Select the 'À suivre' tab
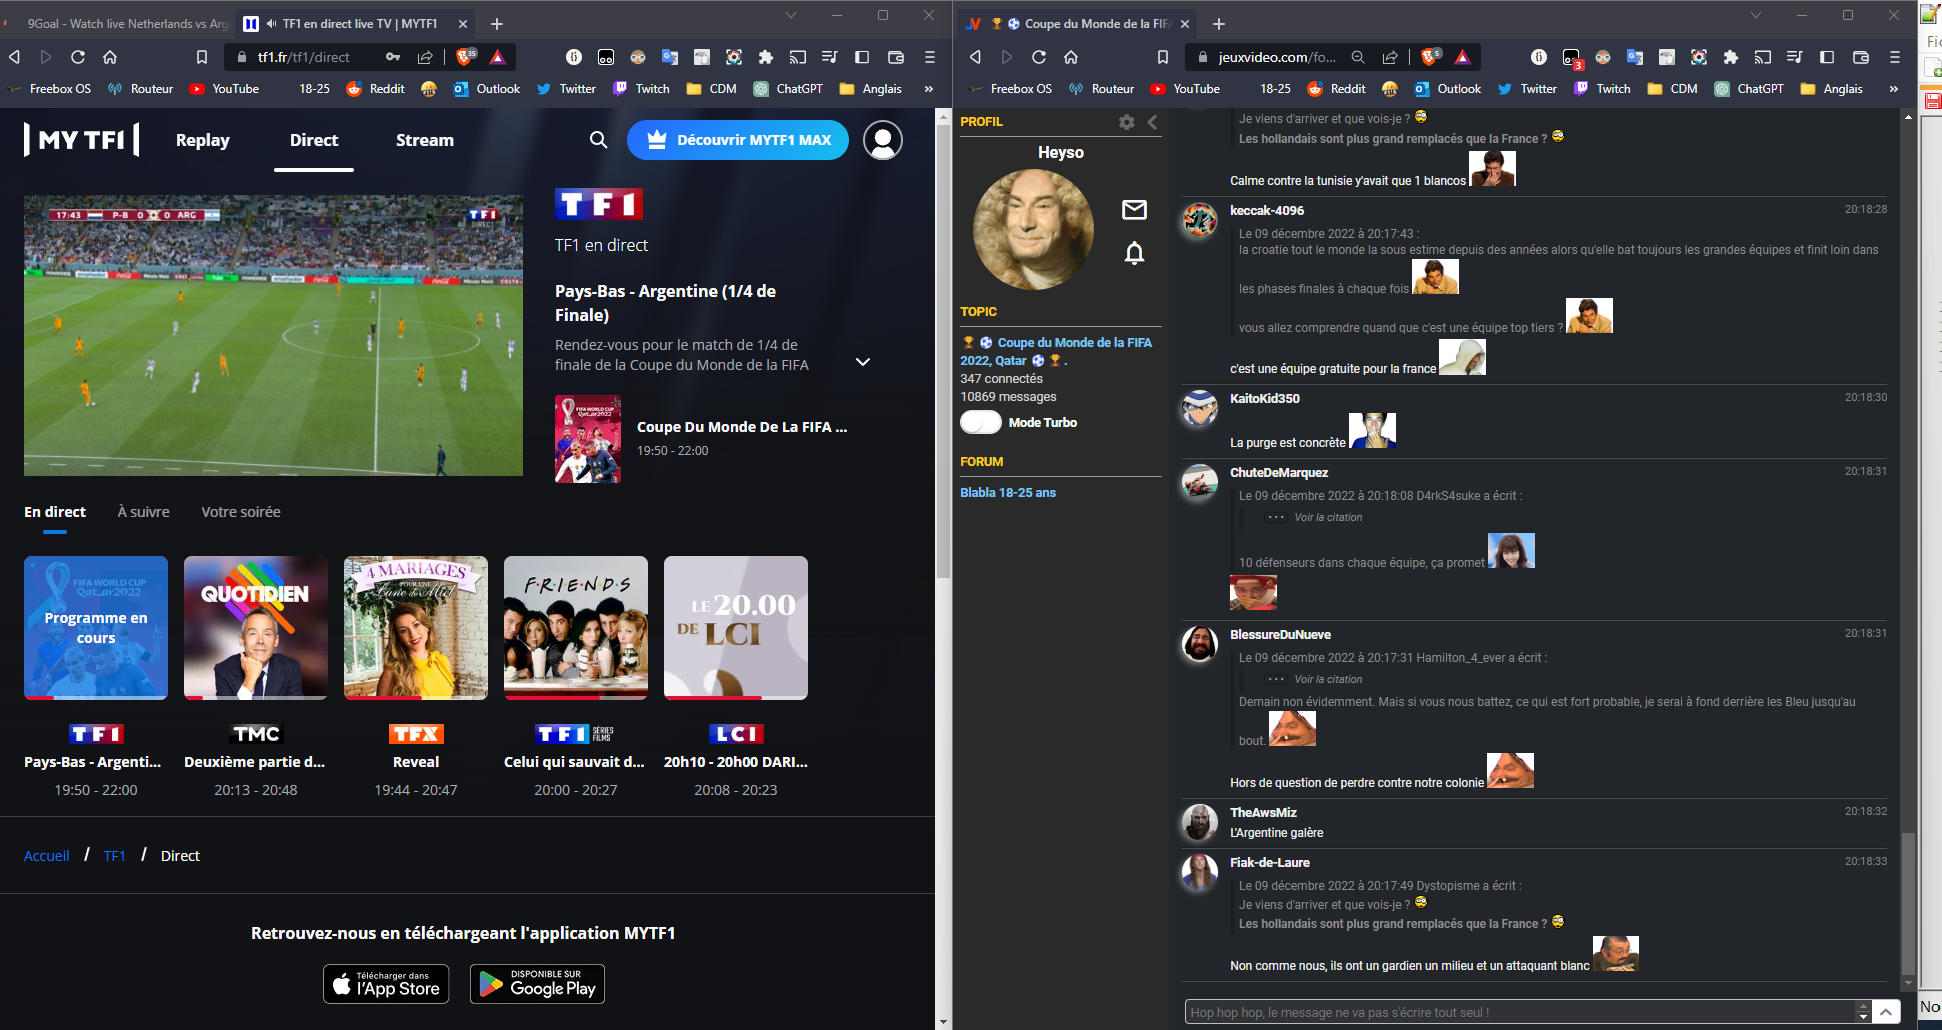The width and height of the screenshot is (1942, 1030). pyautogui.click(x=143, y=512)
